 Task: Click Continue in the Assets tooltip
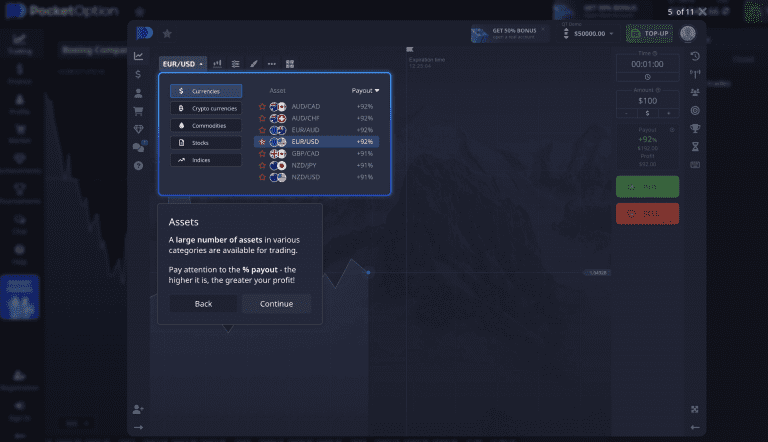coord(276,304)
